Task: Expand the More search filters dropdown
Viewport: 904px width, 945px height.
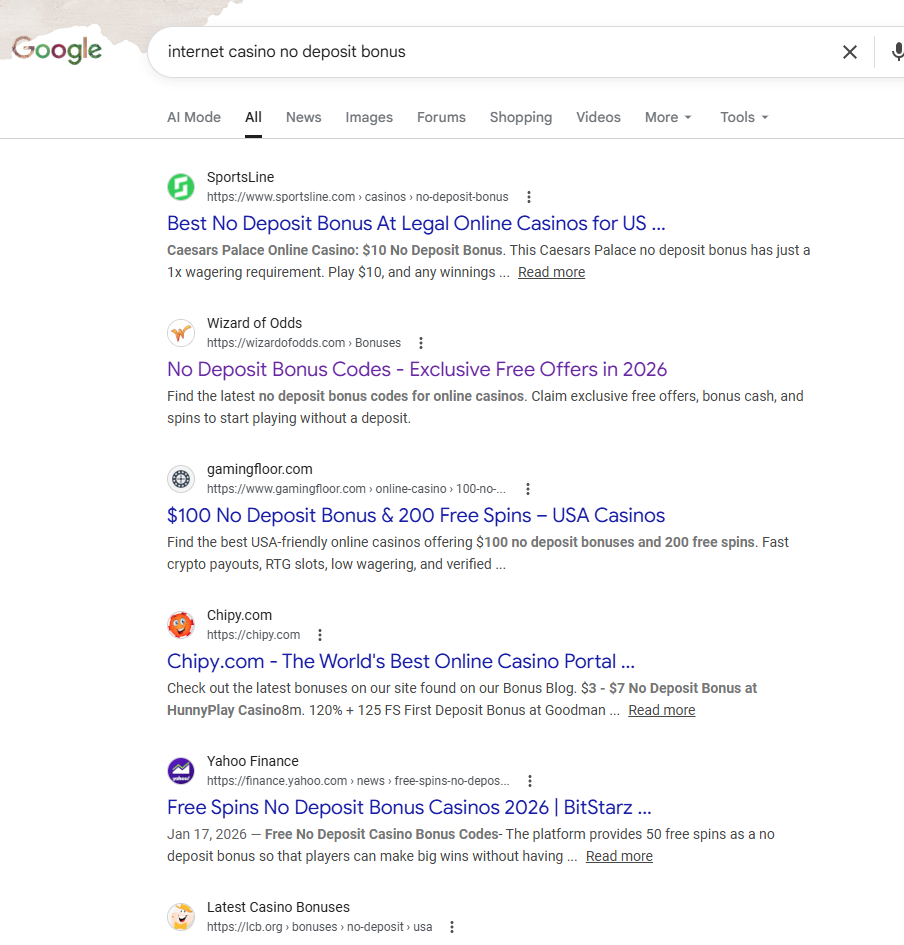Action: (668, 117)
